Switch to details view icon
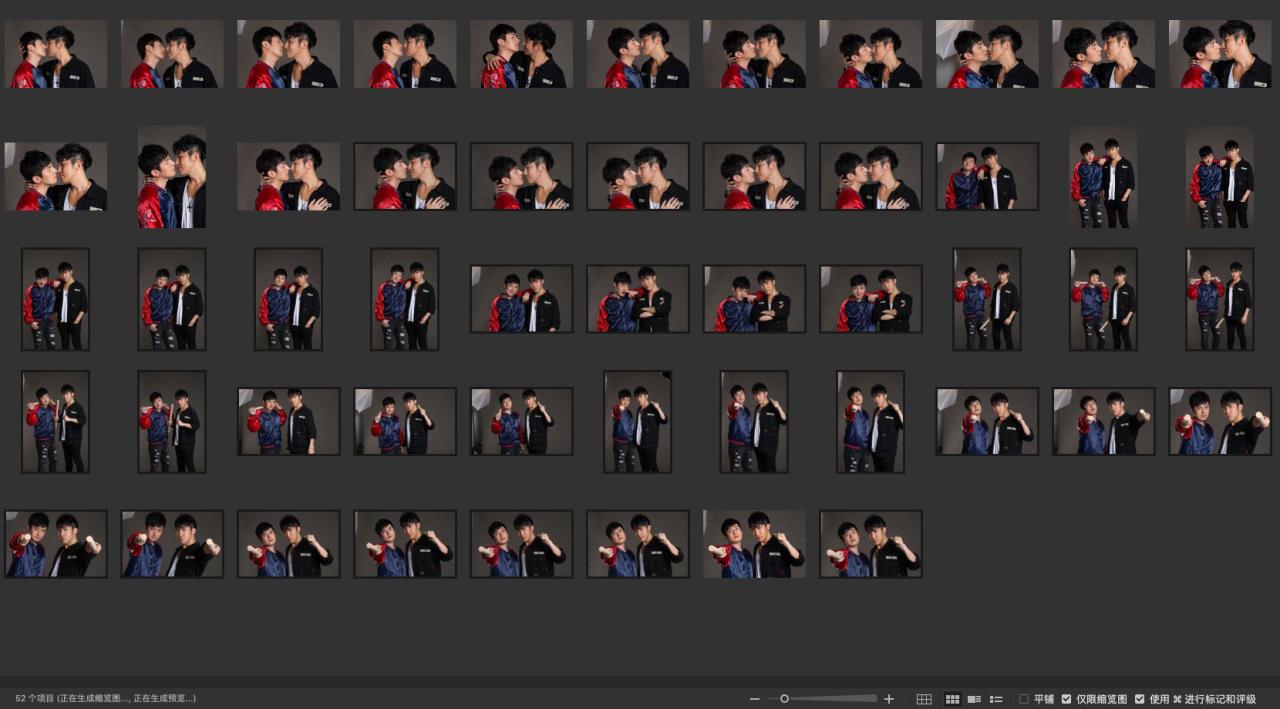 (x=974, y=699)
